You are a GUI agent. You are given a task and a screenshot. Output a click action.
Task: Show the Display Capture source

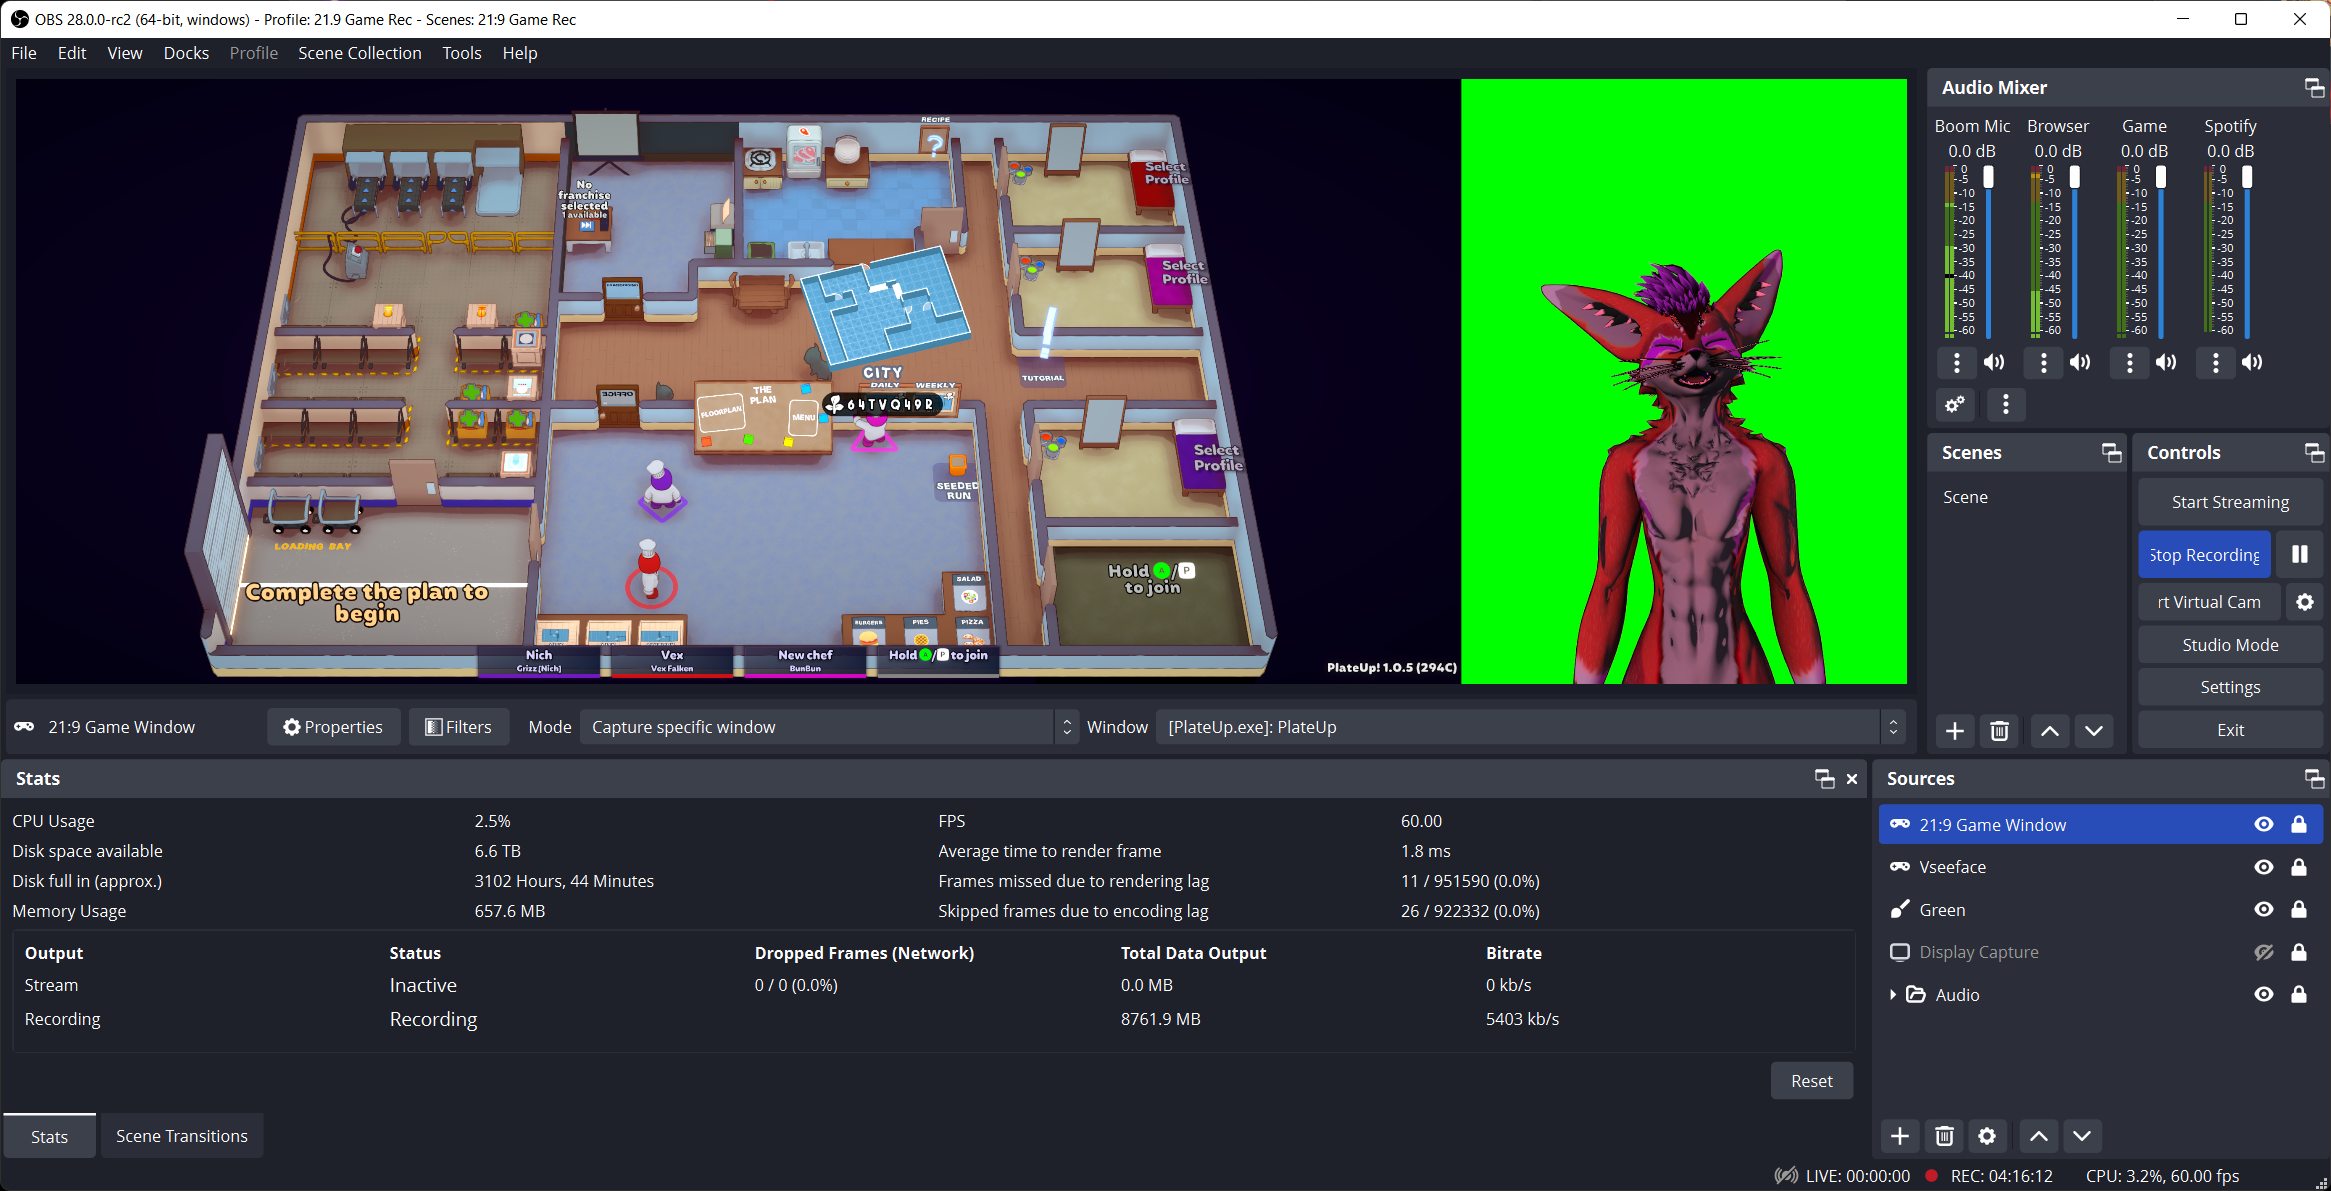tap(2264, 952)
